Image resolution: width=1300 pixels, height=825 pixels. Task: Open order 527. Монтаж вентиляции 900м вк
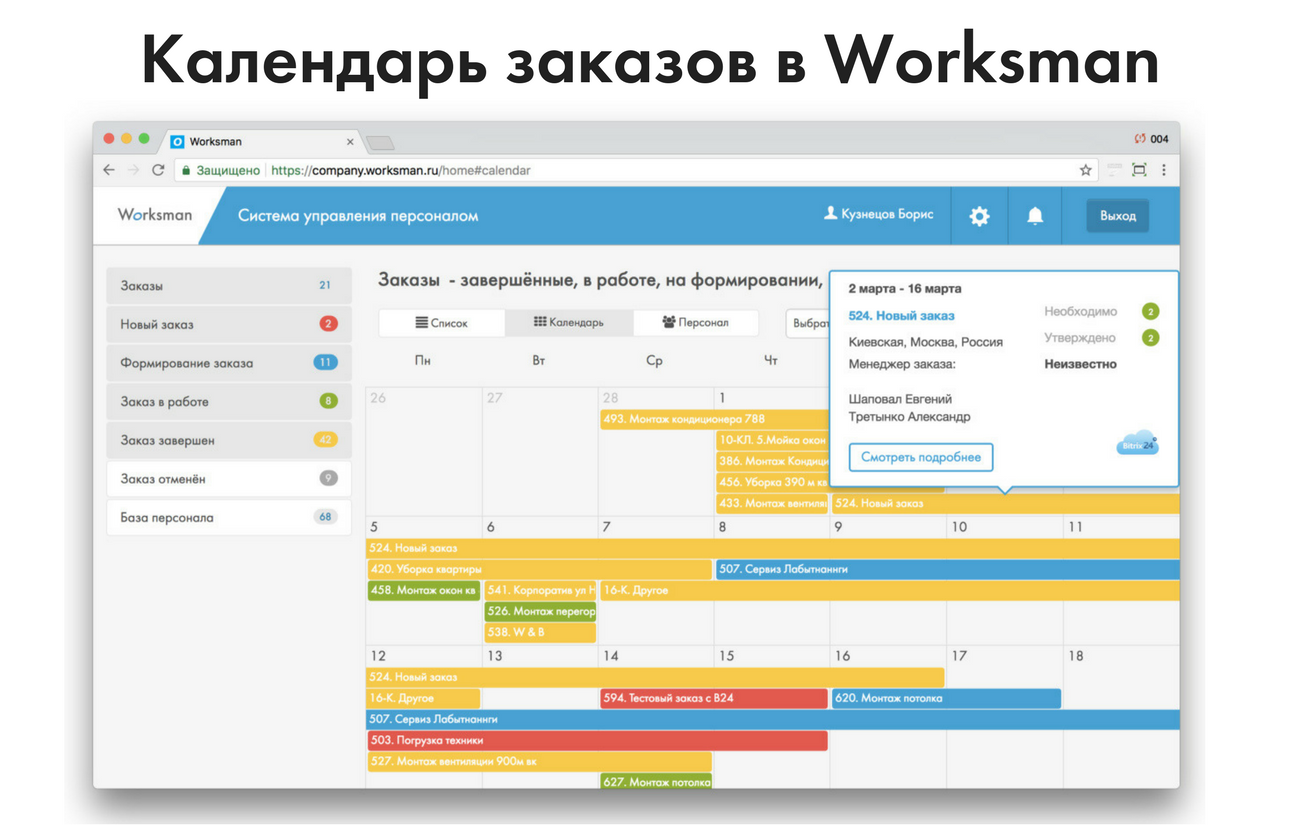(x=539, y=761)
